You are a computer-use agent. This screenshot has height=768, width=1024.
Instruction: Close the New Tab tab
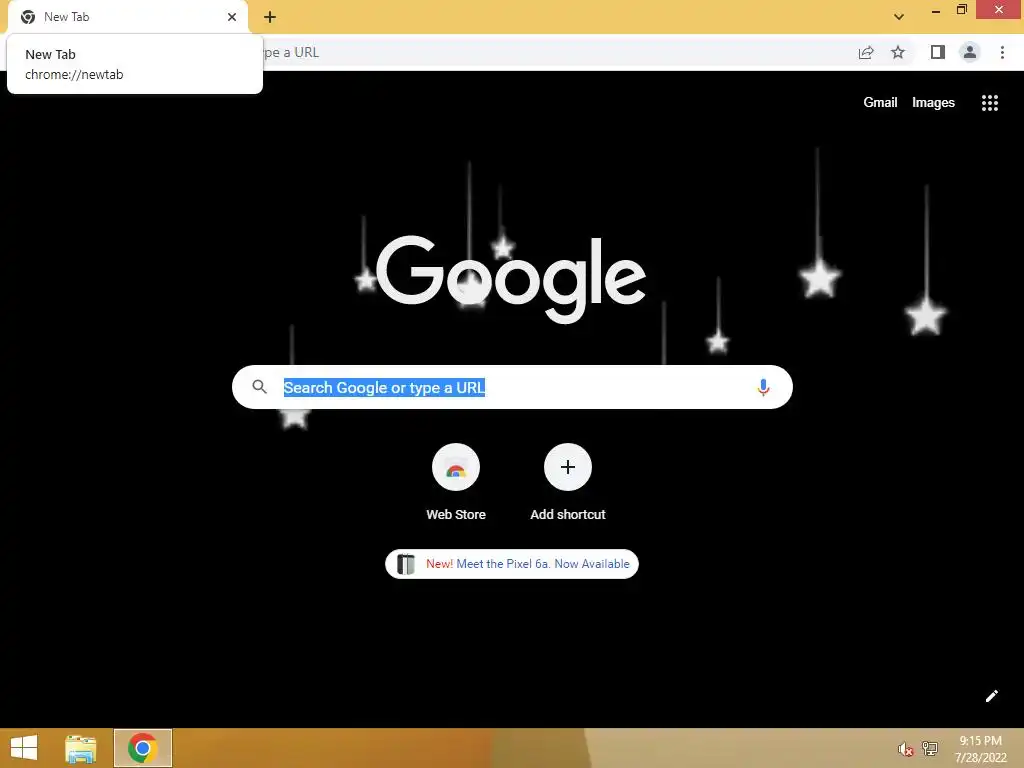(x=232, y=17)
